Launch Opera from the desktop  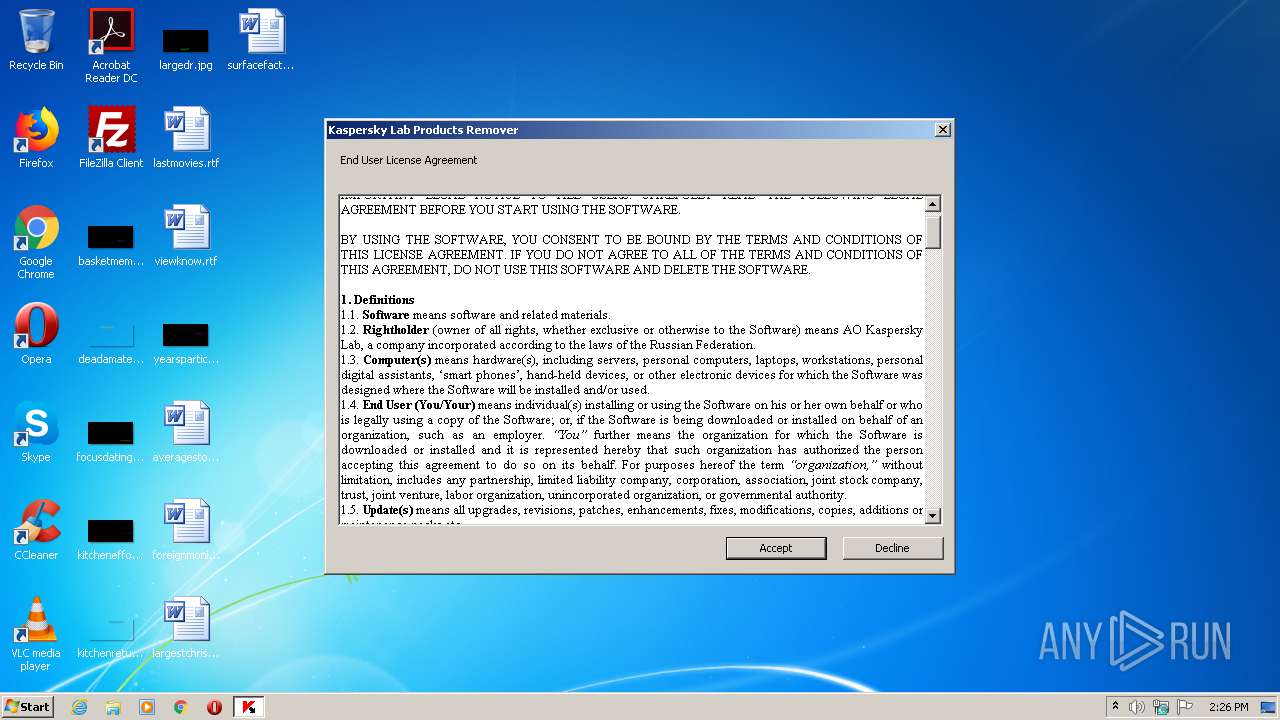(36, 334)
